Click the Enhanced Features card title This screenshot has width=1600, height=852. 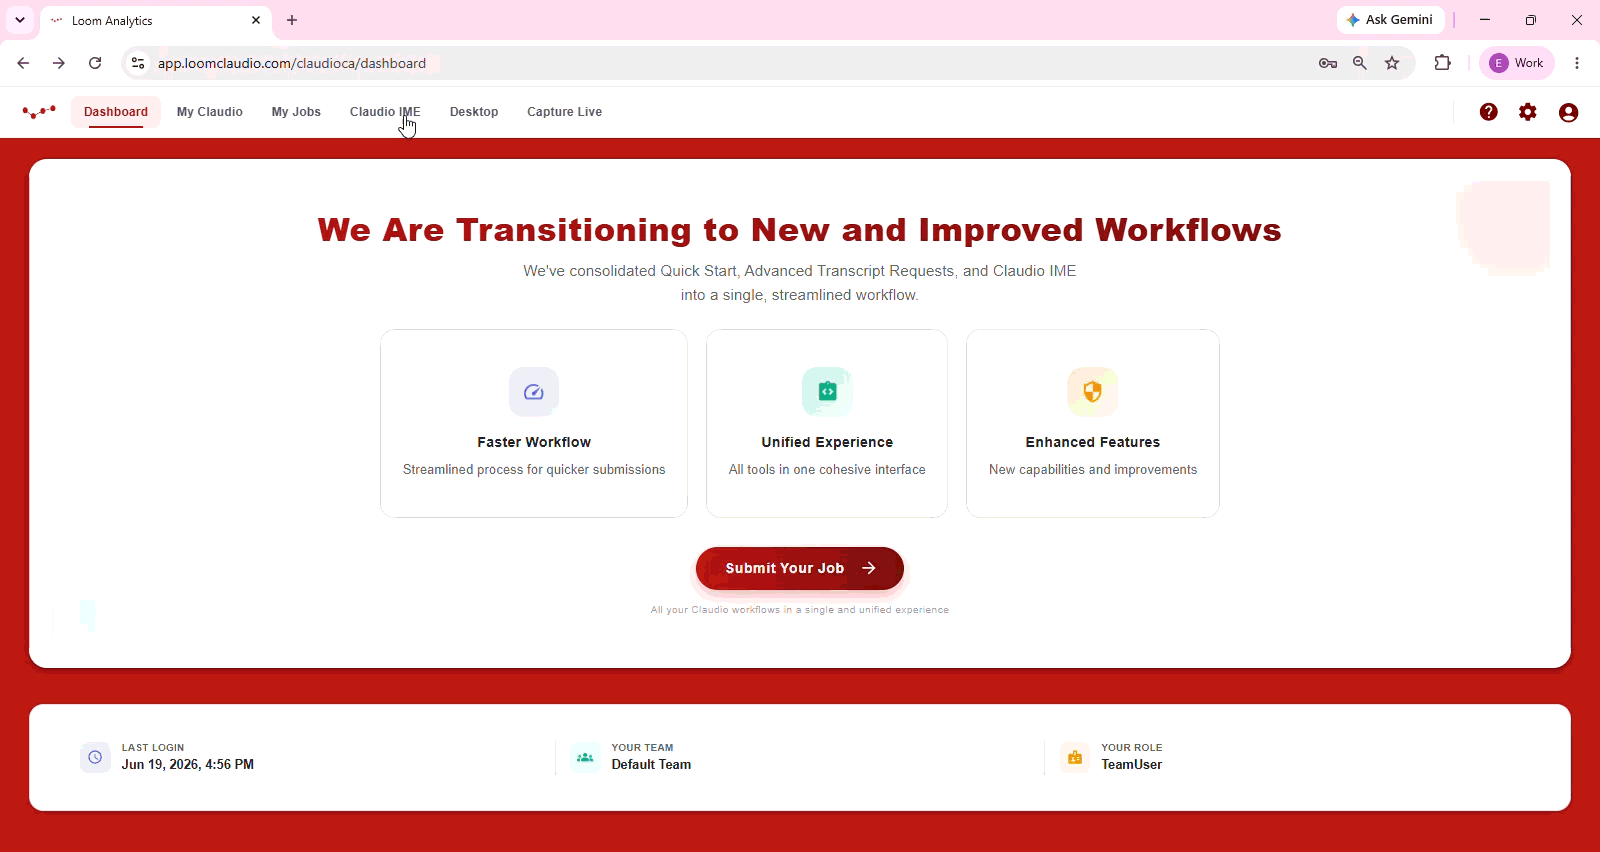coord(1093,442)
